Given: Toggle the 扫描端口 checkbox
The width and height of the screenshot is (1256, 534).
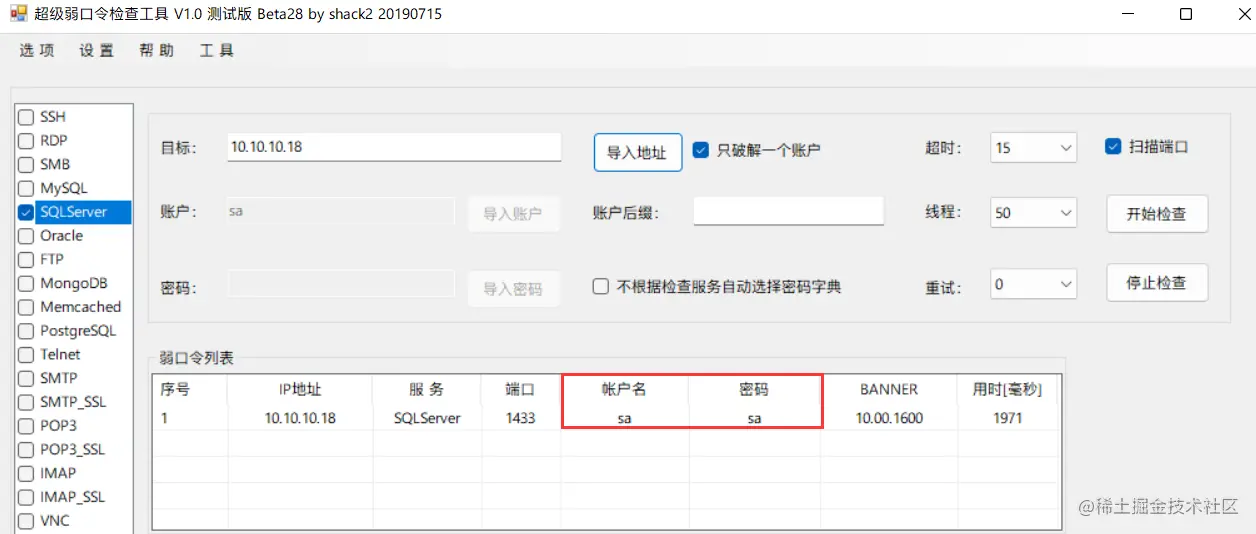Looking at the screenshot, I should [1113, 146].
